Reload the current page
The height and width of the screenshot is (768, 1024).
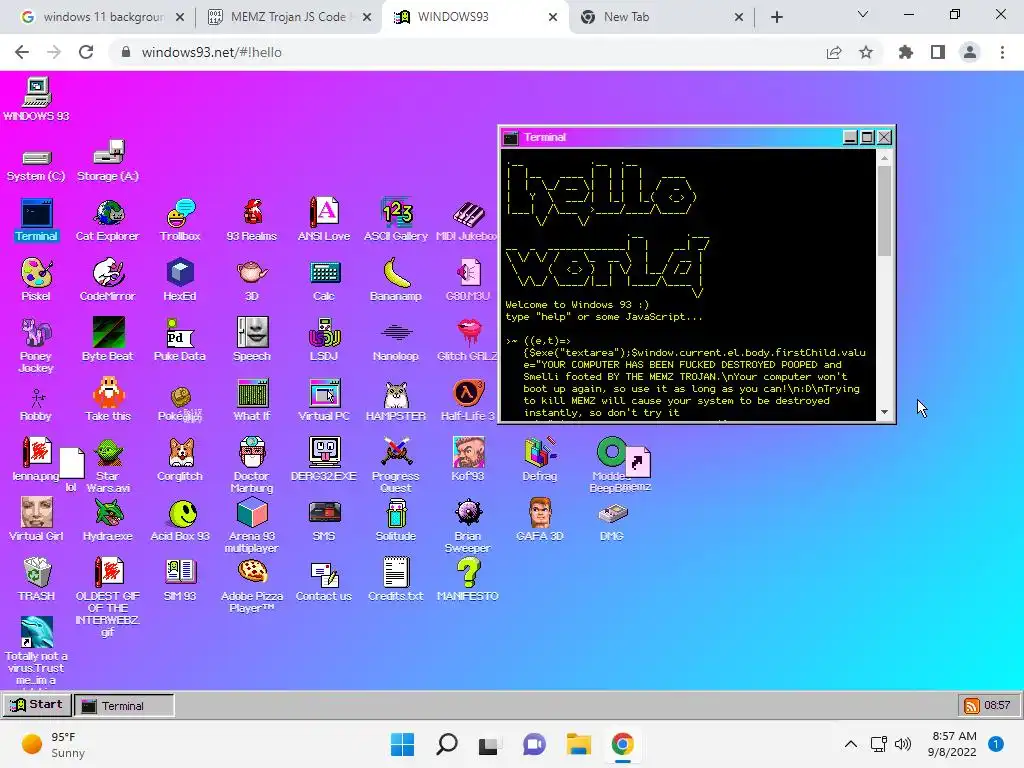point(86,52)
